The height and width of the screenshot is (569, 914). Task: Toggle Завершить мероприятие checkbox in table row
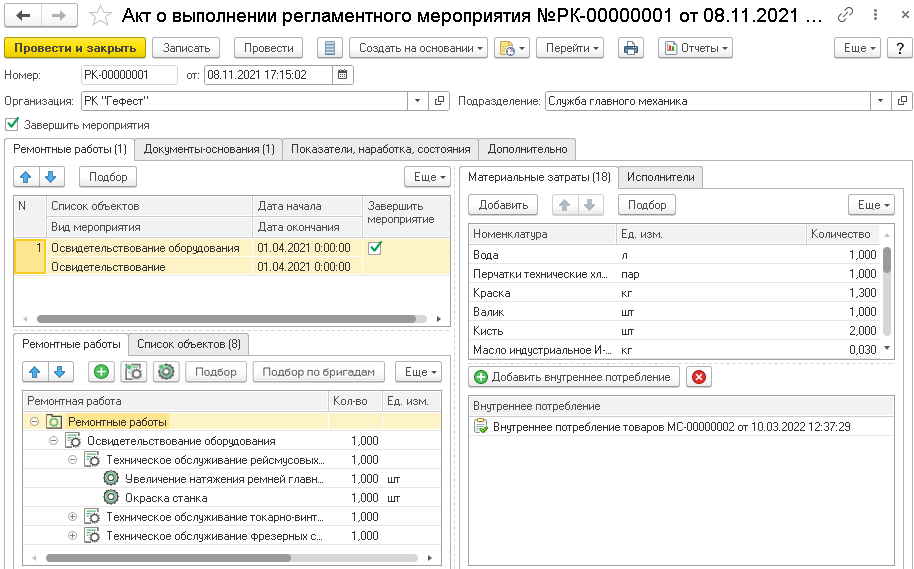coord(375,248)
